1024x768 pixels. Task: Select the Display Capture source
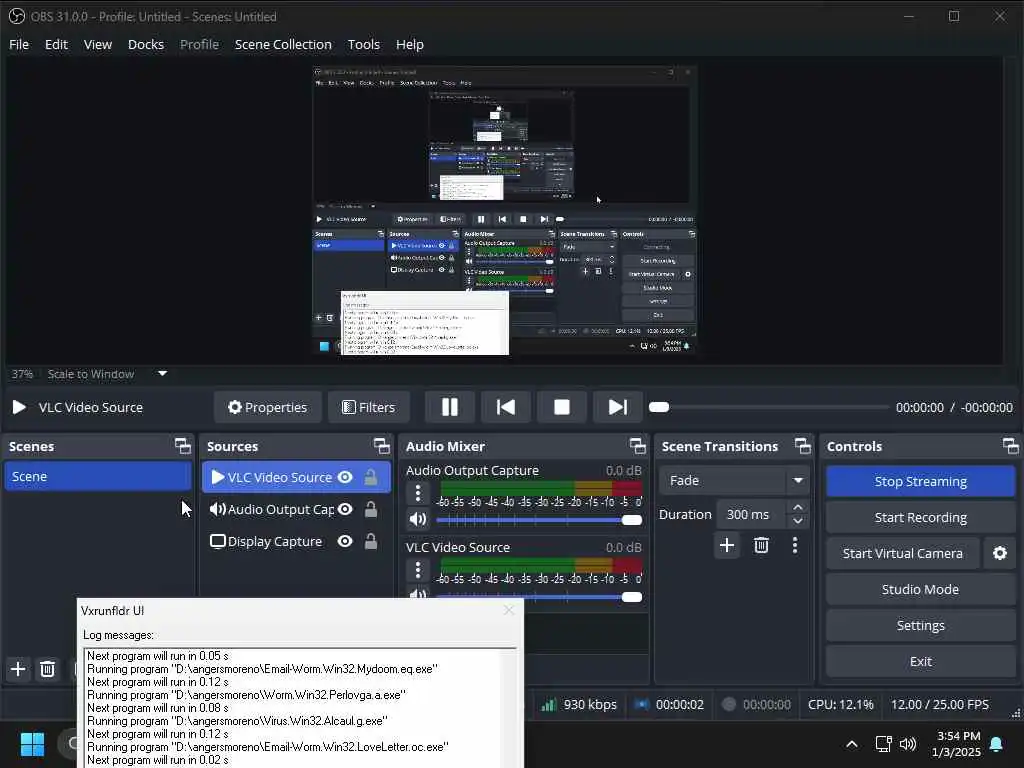point(274,541)
